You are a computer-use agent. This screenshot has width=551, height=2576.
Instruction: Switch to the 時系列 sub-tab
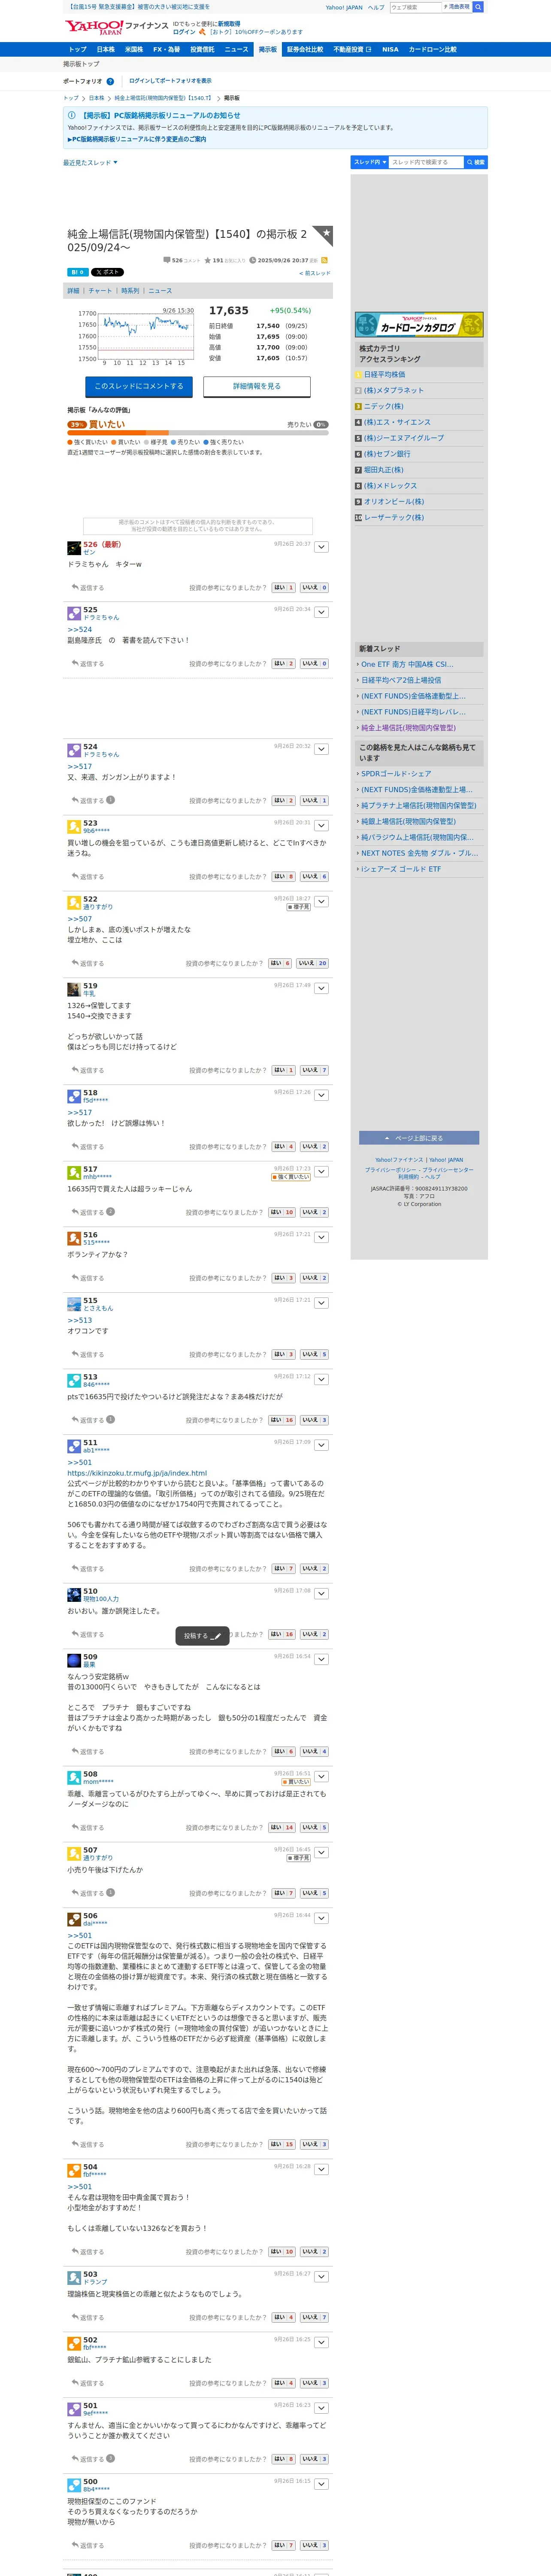(x=130, y=291)
